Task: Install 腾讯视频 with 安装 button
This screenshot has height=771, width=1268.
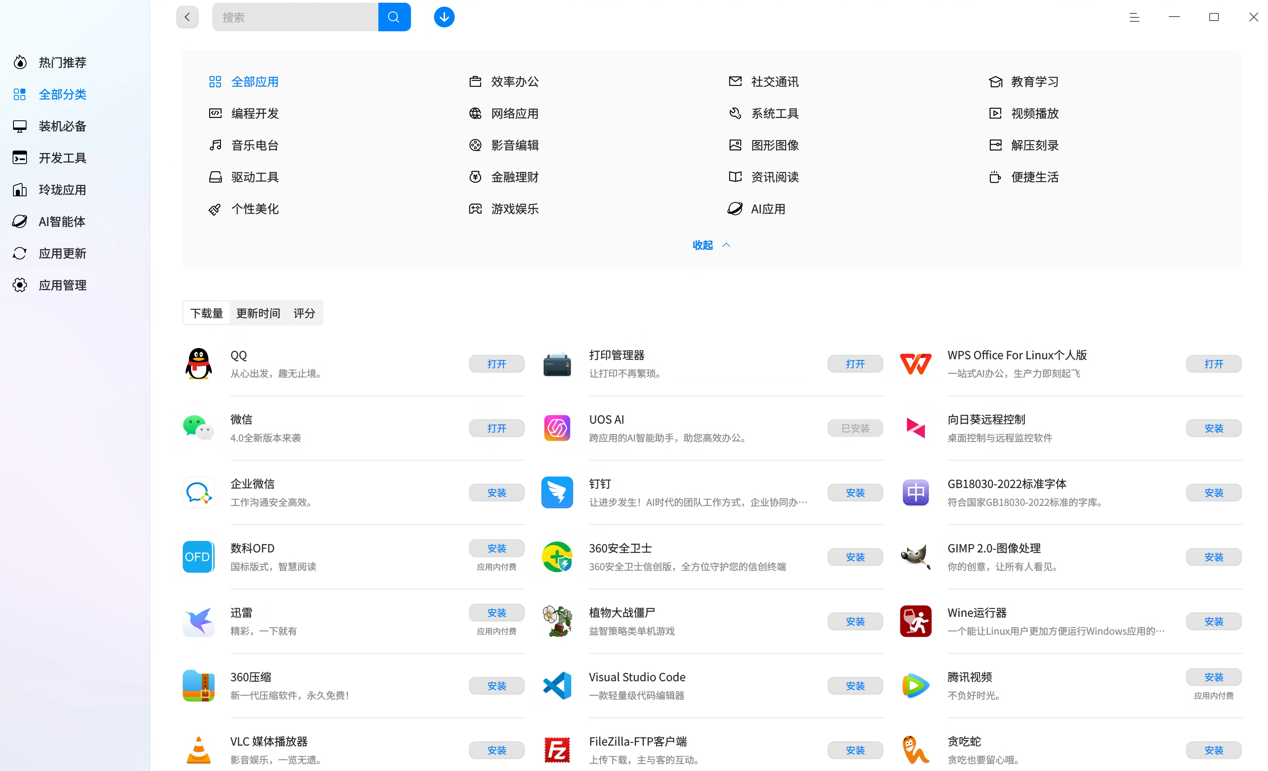Action: (1214, 677)
